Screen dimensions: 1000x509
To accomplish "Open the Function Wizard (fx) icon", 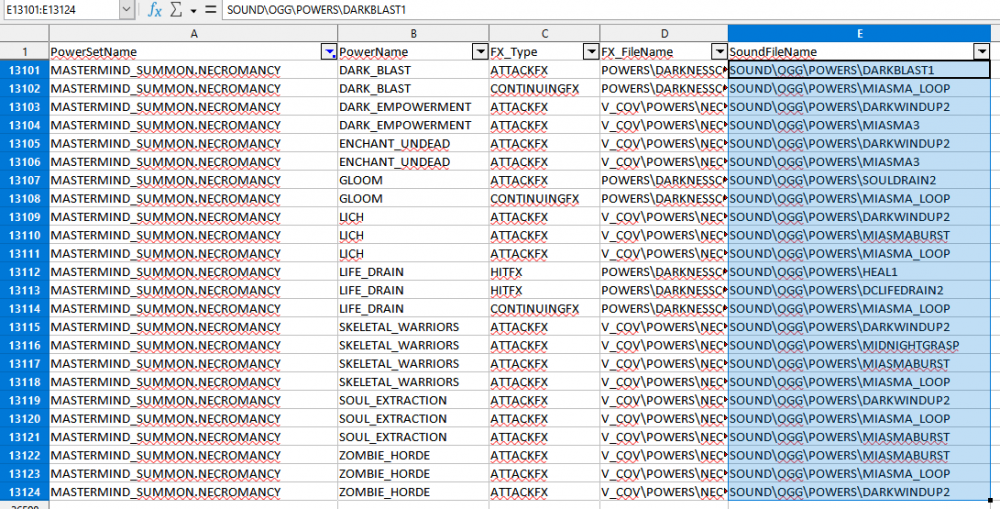I will point(155,10).
